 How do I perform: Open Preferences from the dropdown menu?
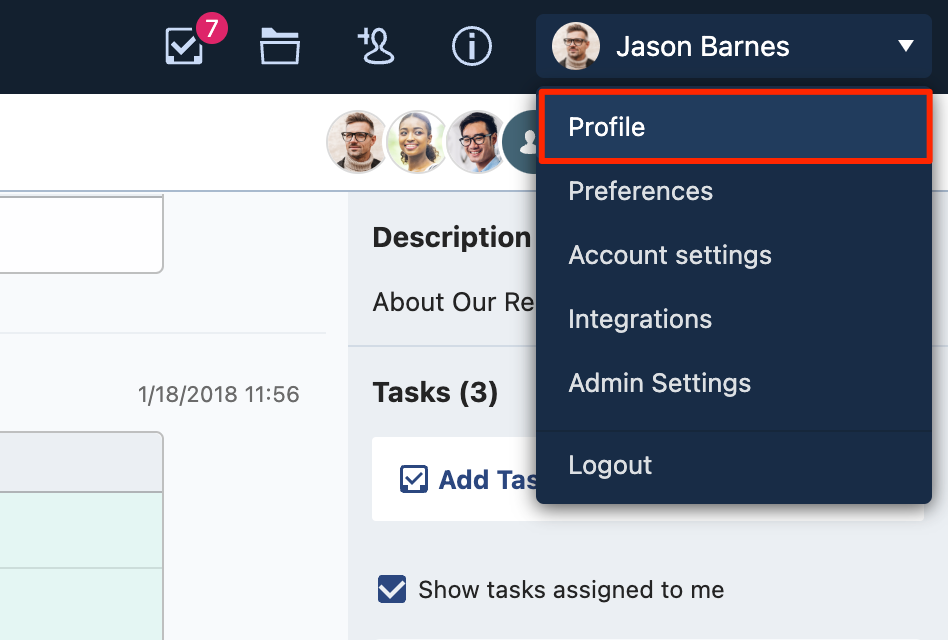[640, 191]
